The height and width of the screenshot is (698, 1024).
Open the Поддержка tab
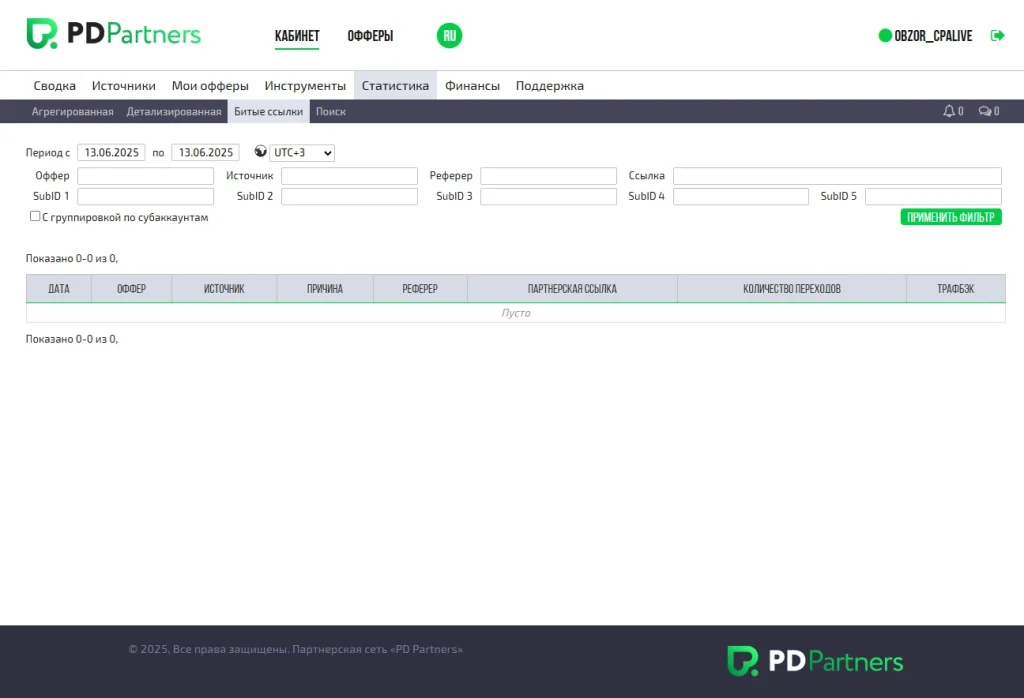(550, 86)
